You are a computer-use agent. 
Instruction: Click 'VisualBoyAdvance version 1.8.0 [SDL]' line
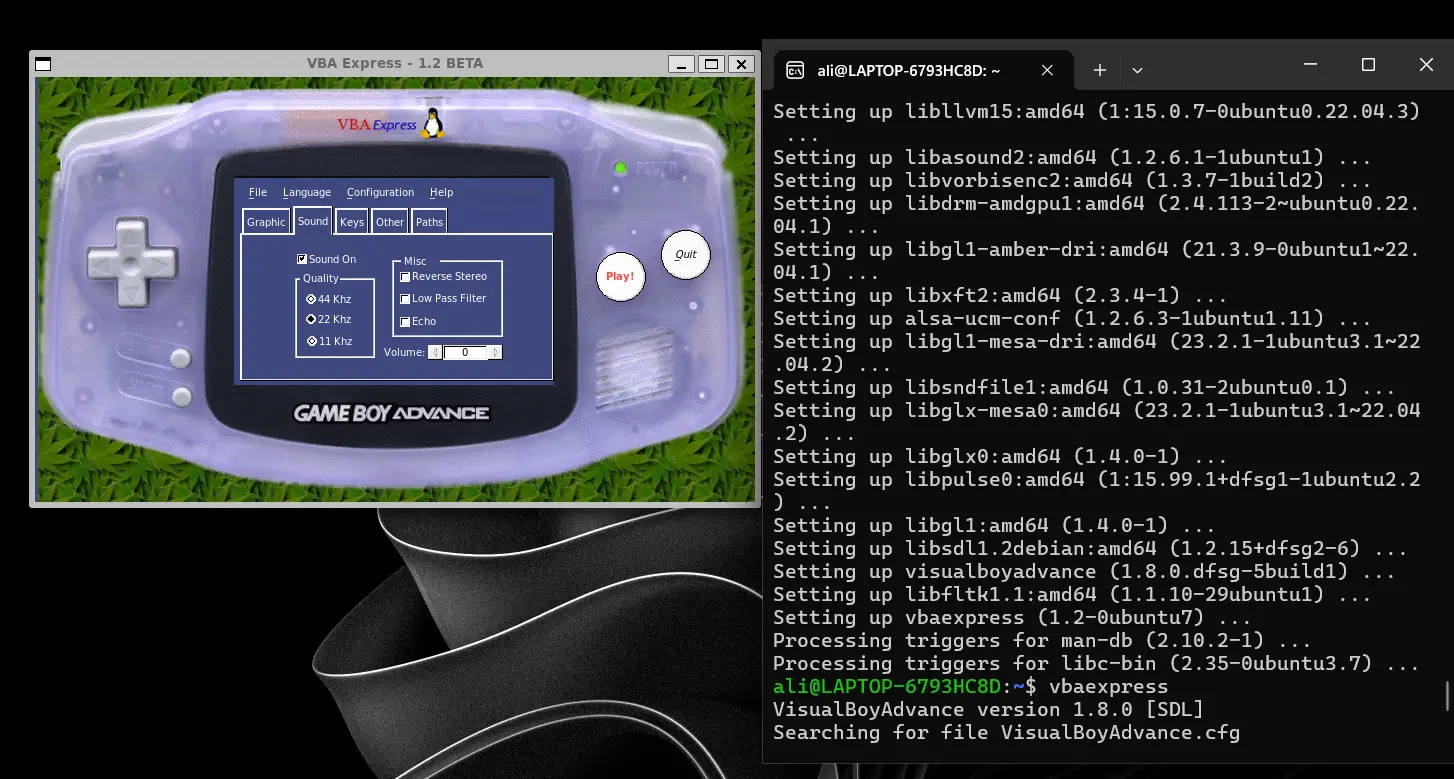(988, 710)
